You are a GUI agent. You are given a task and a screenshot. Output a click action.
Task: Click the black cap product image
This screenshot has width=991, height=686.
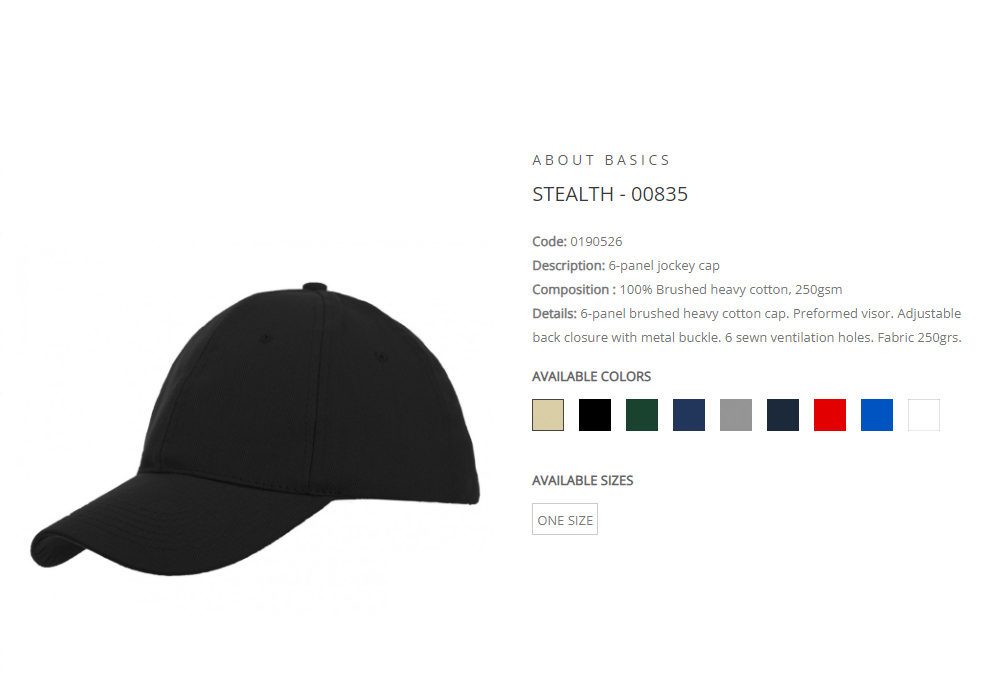(x=255, y=429)
